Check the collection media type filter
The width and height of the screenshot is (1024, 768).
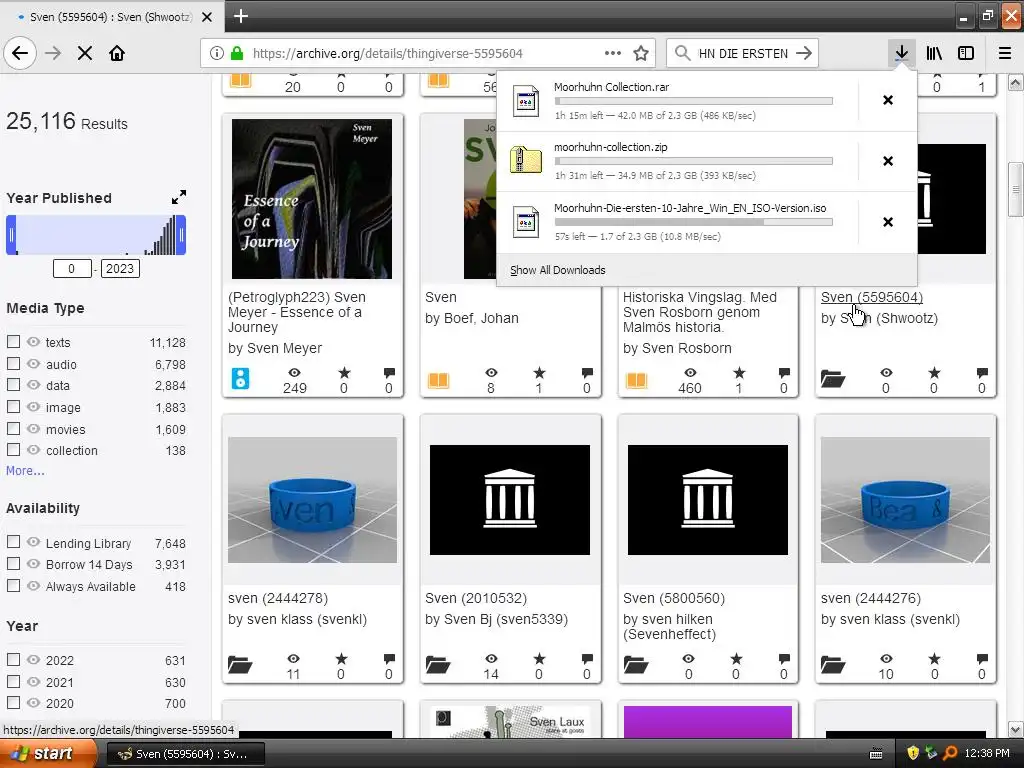[13, 450]
